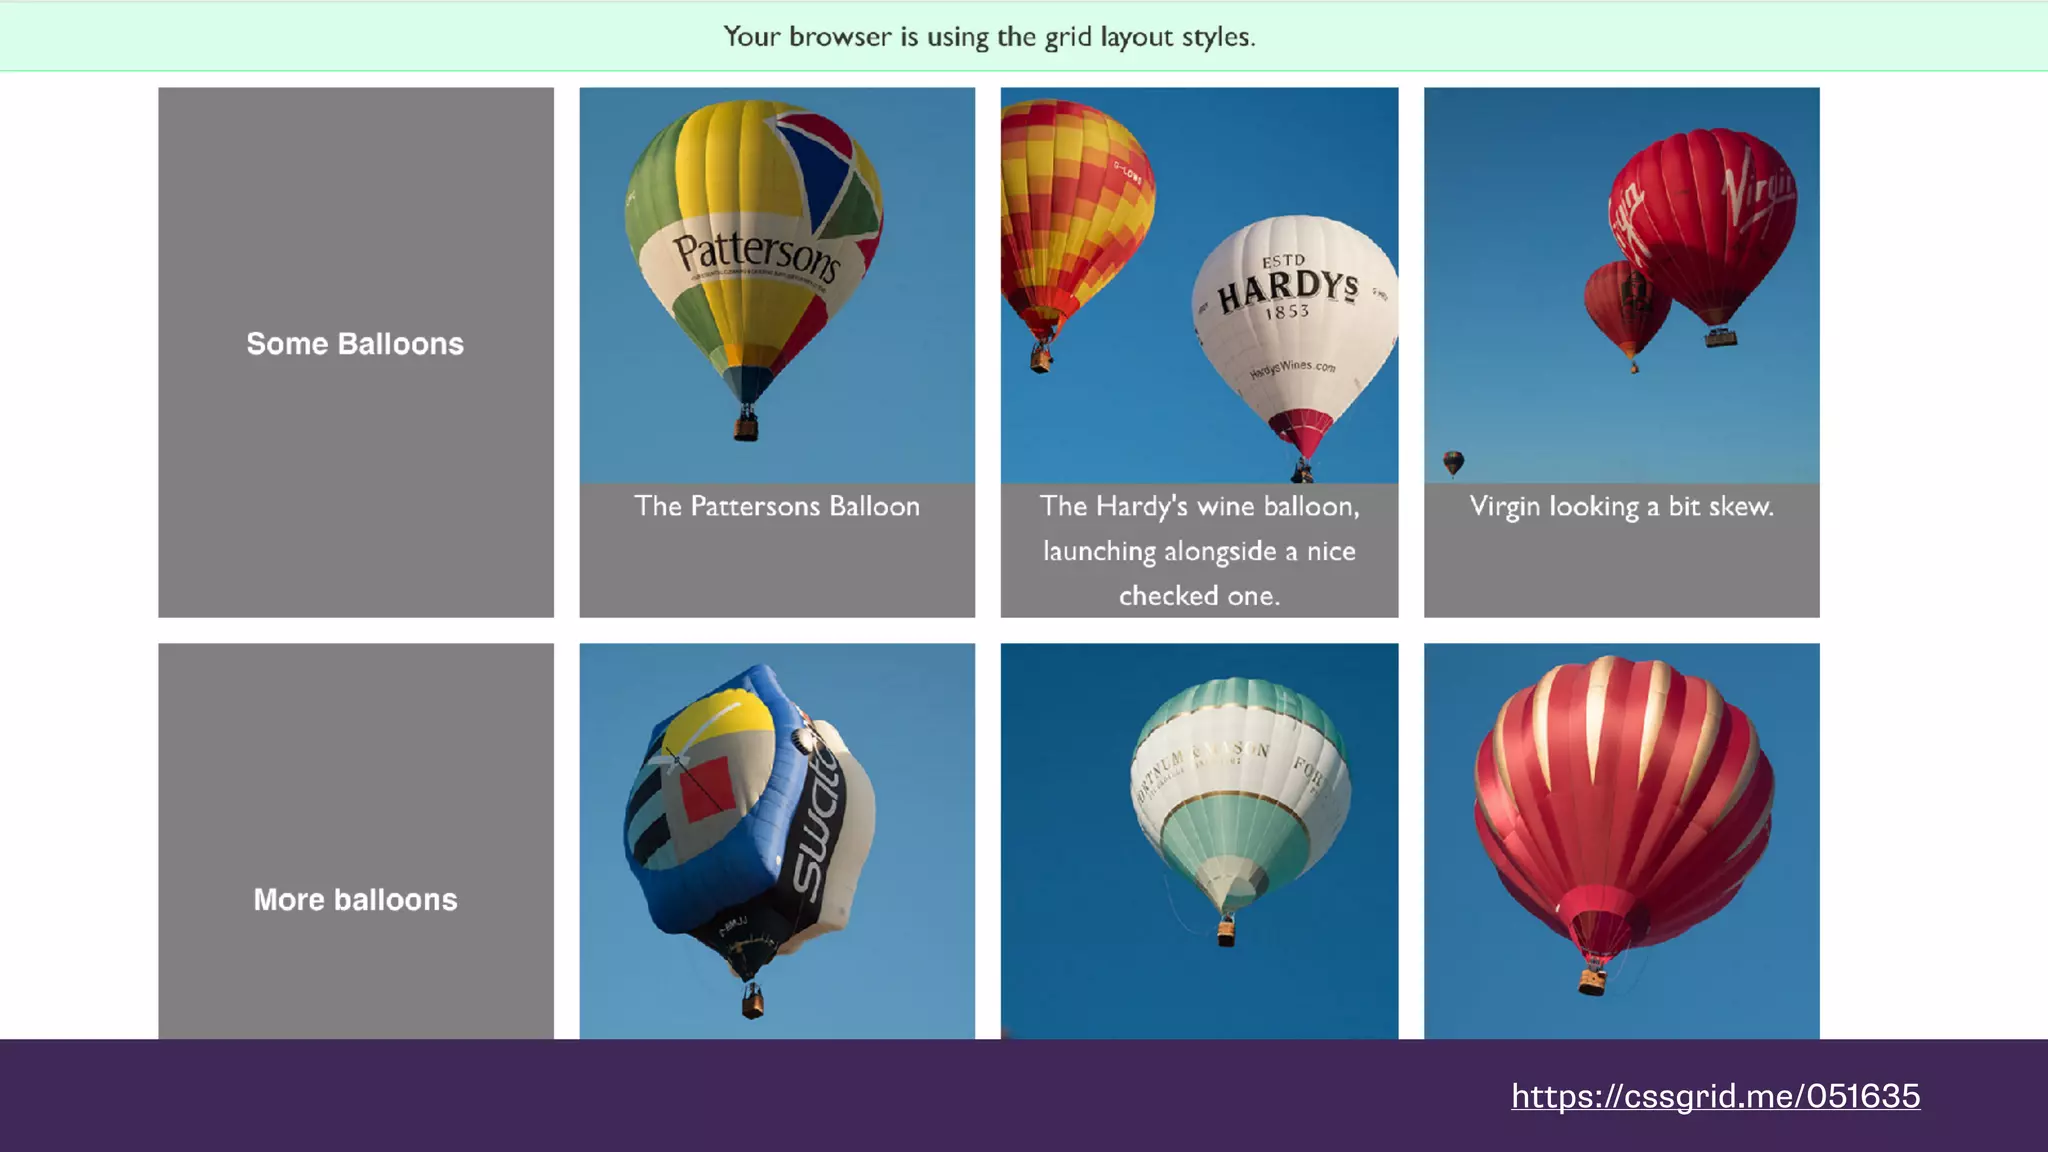
Task: Click the grid layout styles banner message
Action: 989,37
